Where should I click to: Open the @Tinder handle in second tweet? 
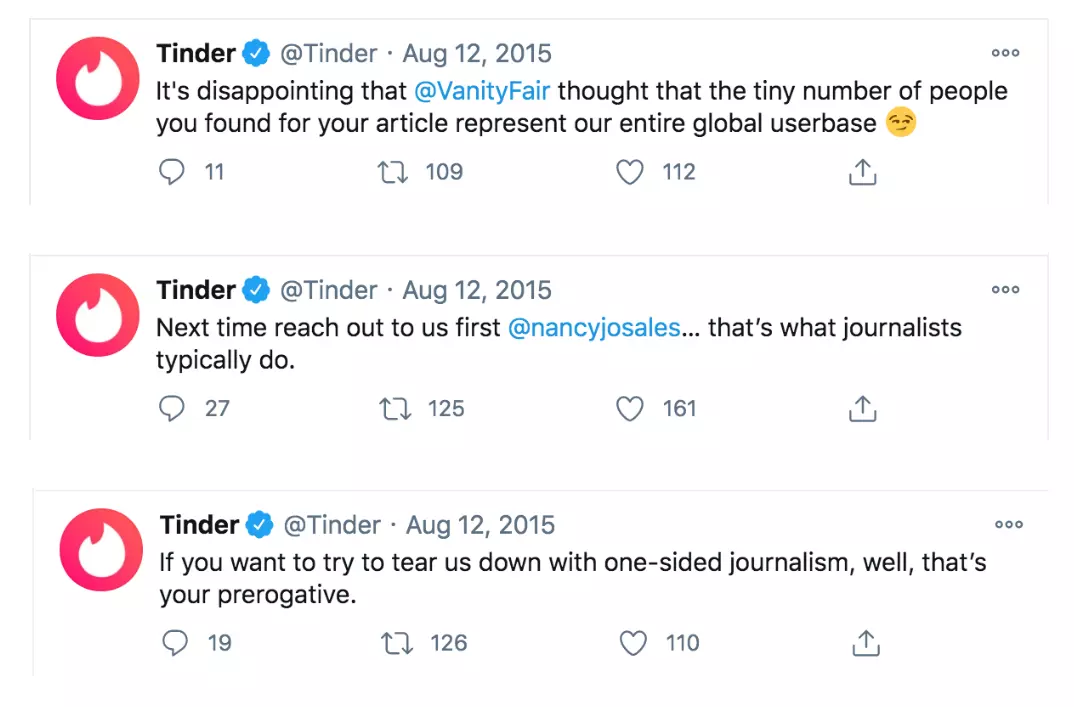coord(329,290)
